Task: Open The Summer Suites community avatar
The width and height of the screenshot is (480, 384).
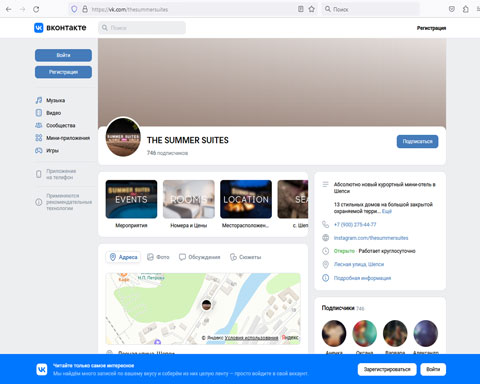Action: [x=123, y=137]
